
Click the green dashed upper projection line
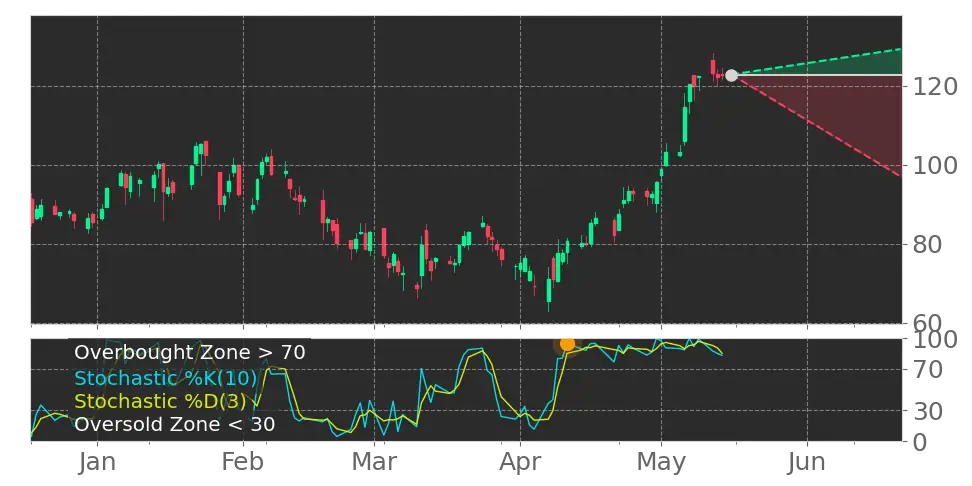[x=818, y=61]
